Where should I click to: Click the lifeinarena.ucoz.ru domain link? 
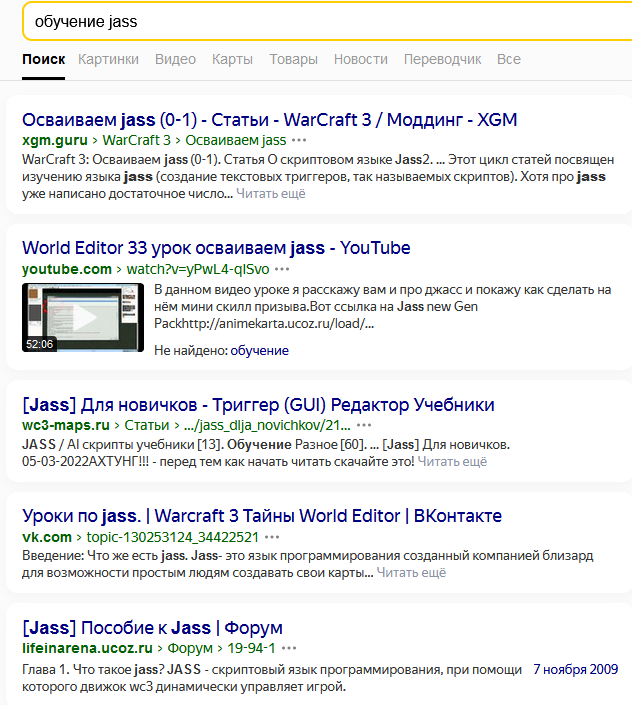pyautogui.click(x=87, y=648)
